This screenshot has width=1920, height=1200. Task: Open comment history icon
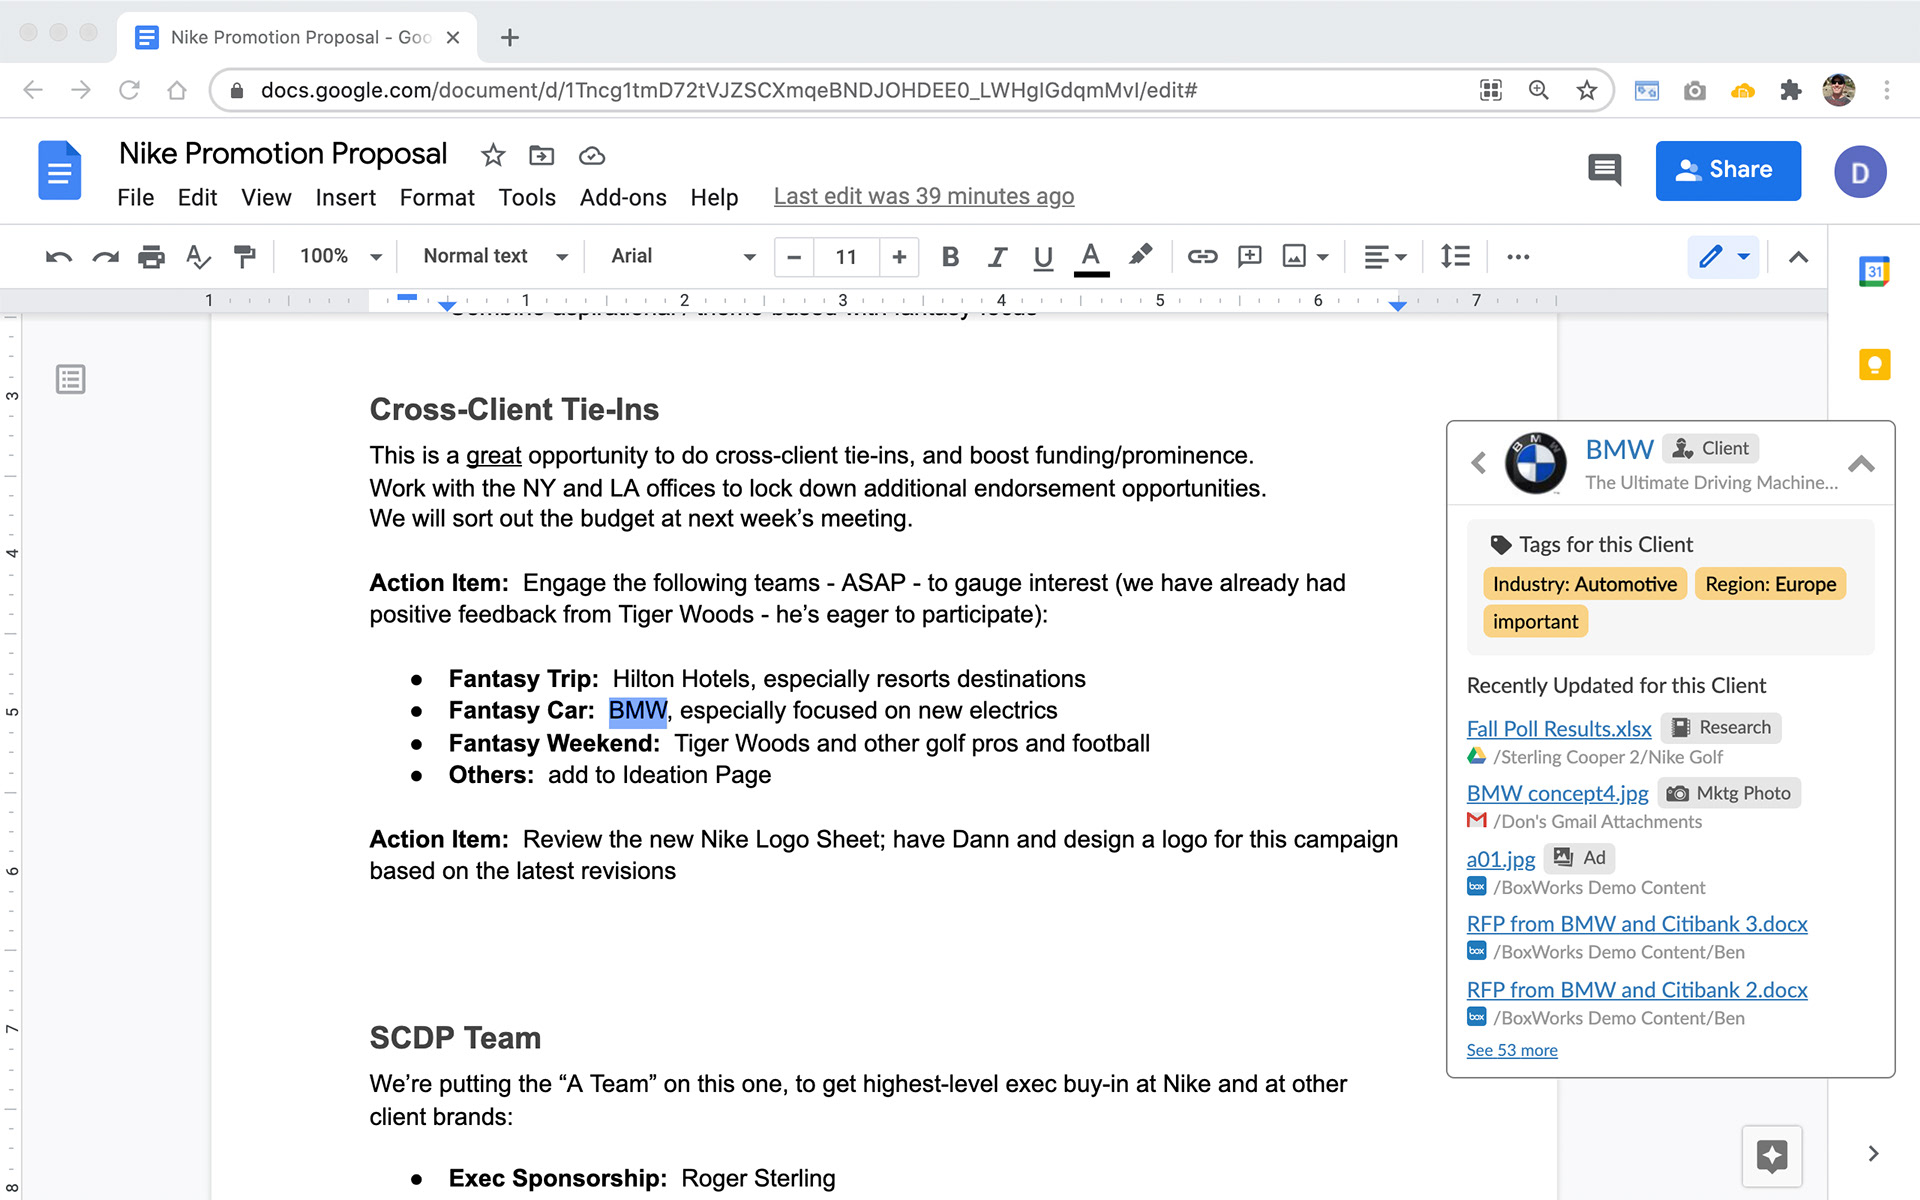(x=1604, y=170)
